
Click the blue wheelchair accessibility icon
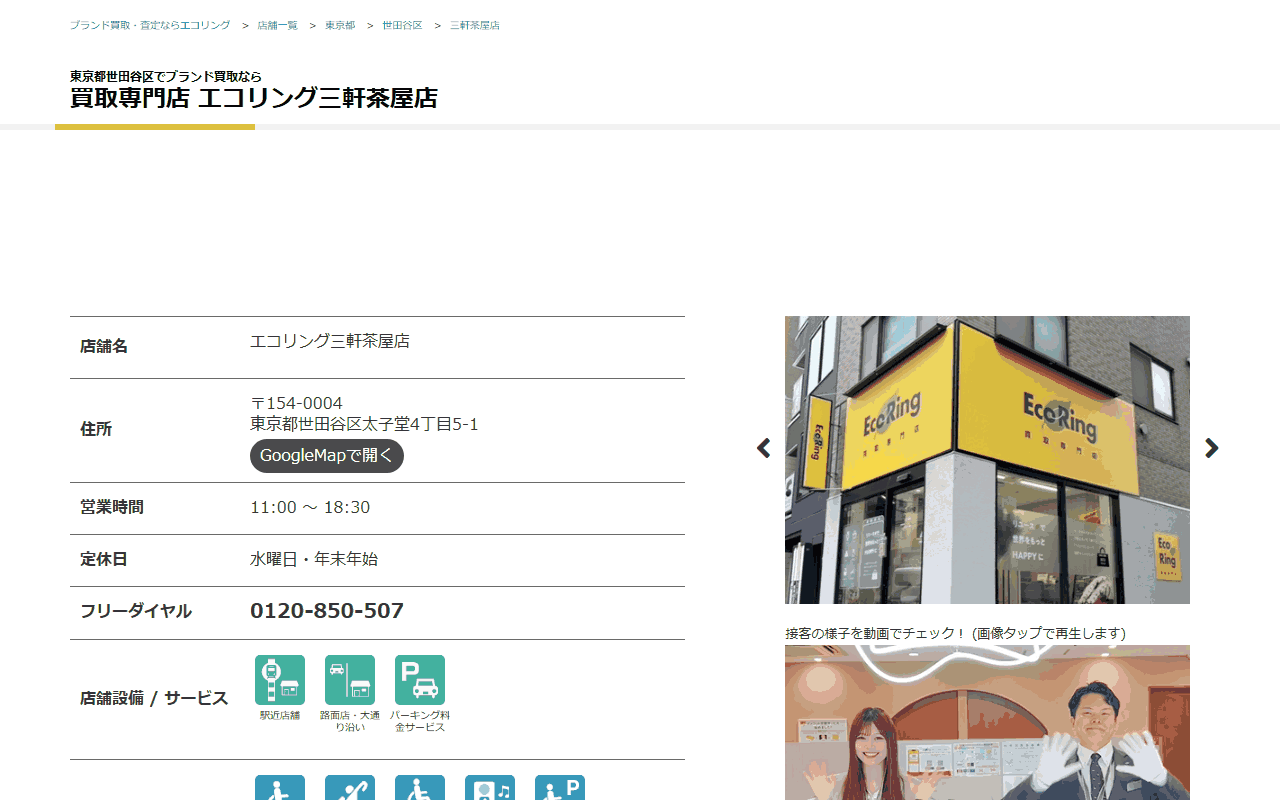click(420, 788)
